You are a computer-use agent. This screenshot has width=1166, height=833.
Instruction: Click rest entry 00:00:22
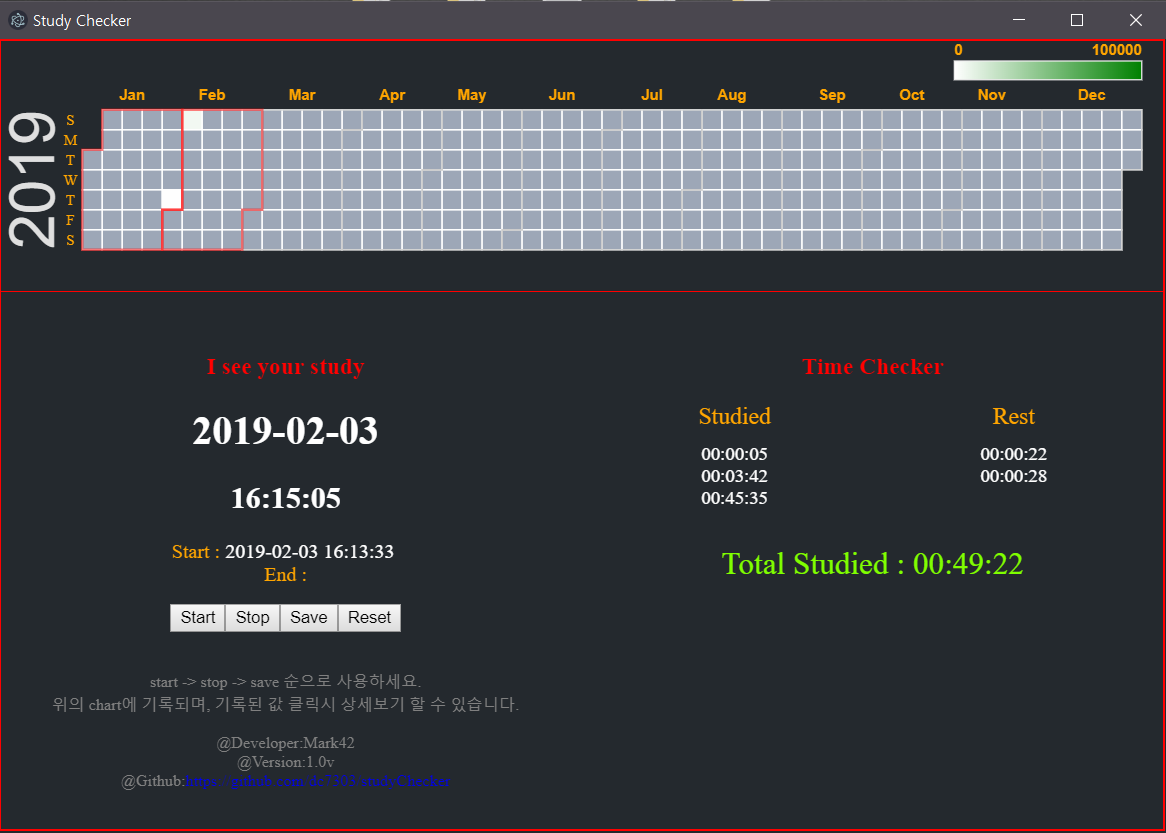click(1014, 454)
